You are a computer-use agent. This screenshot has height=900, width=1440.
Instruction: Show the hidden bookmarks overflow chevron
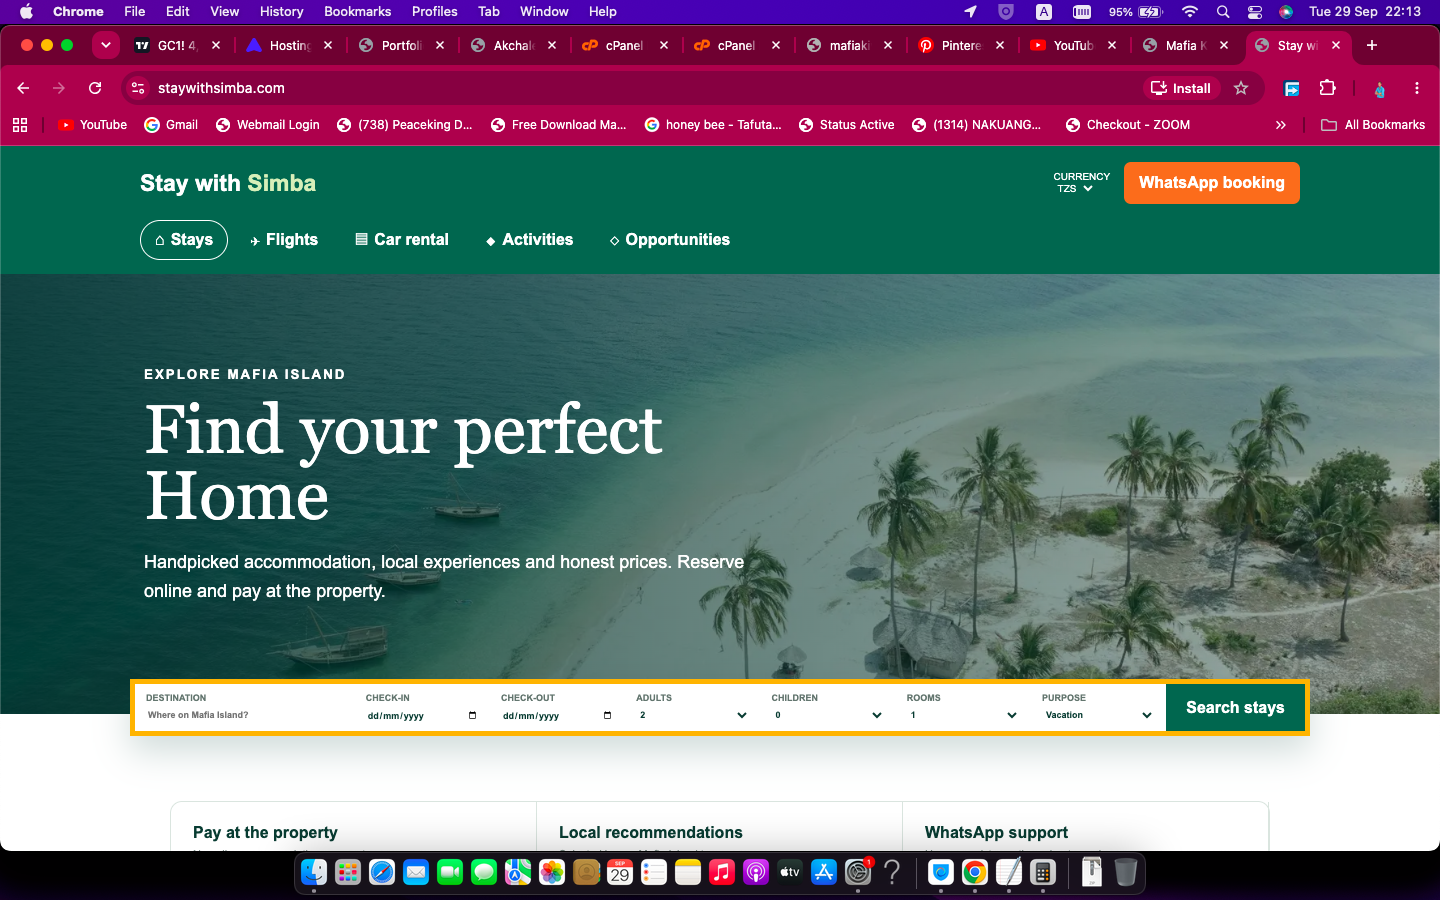point(1280,125)
